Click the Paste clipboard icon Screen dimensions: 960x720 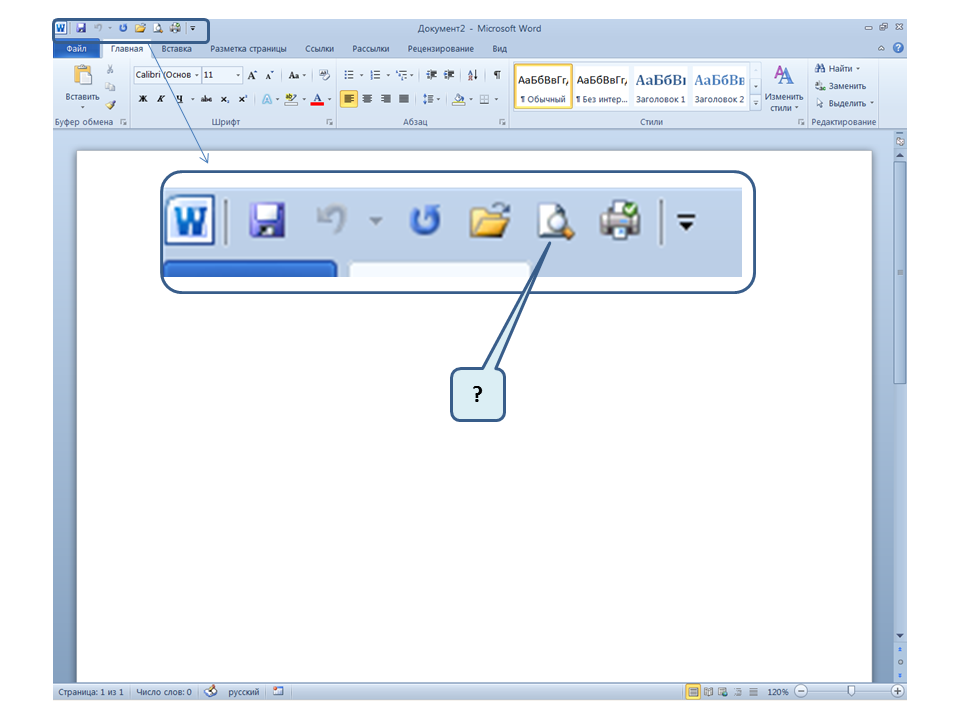tap(82, 76)
